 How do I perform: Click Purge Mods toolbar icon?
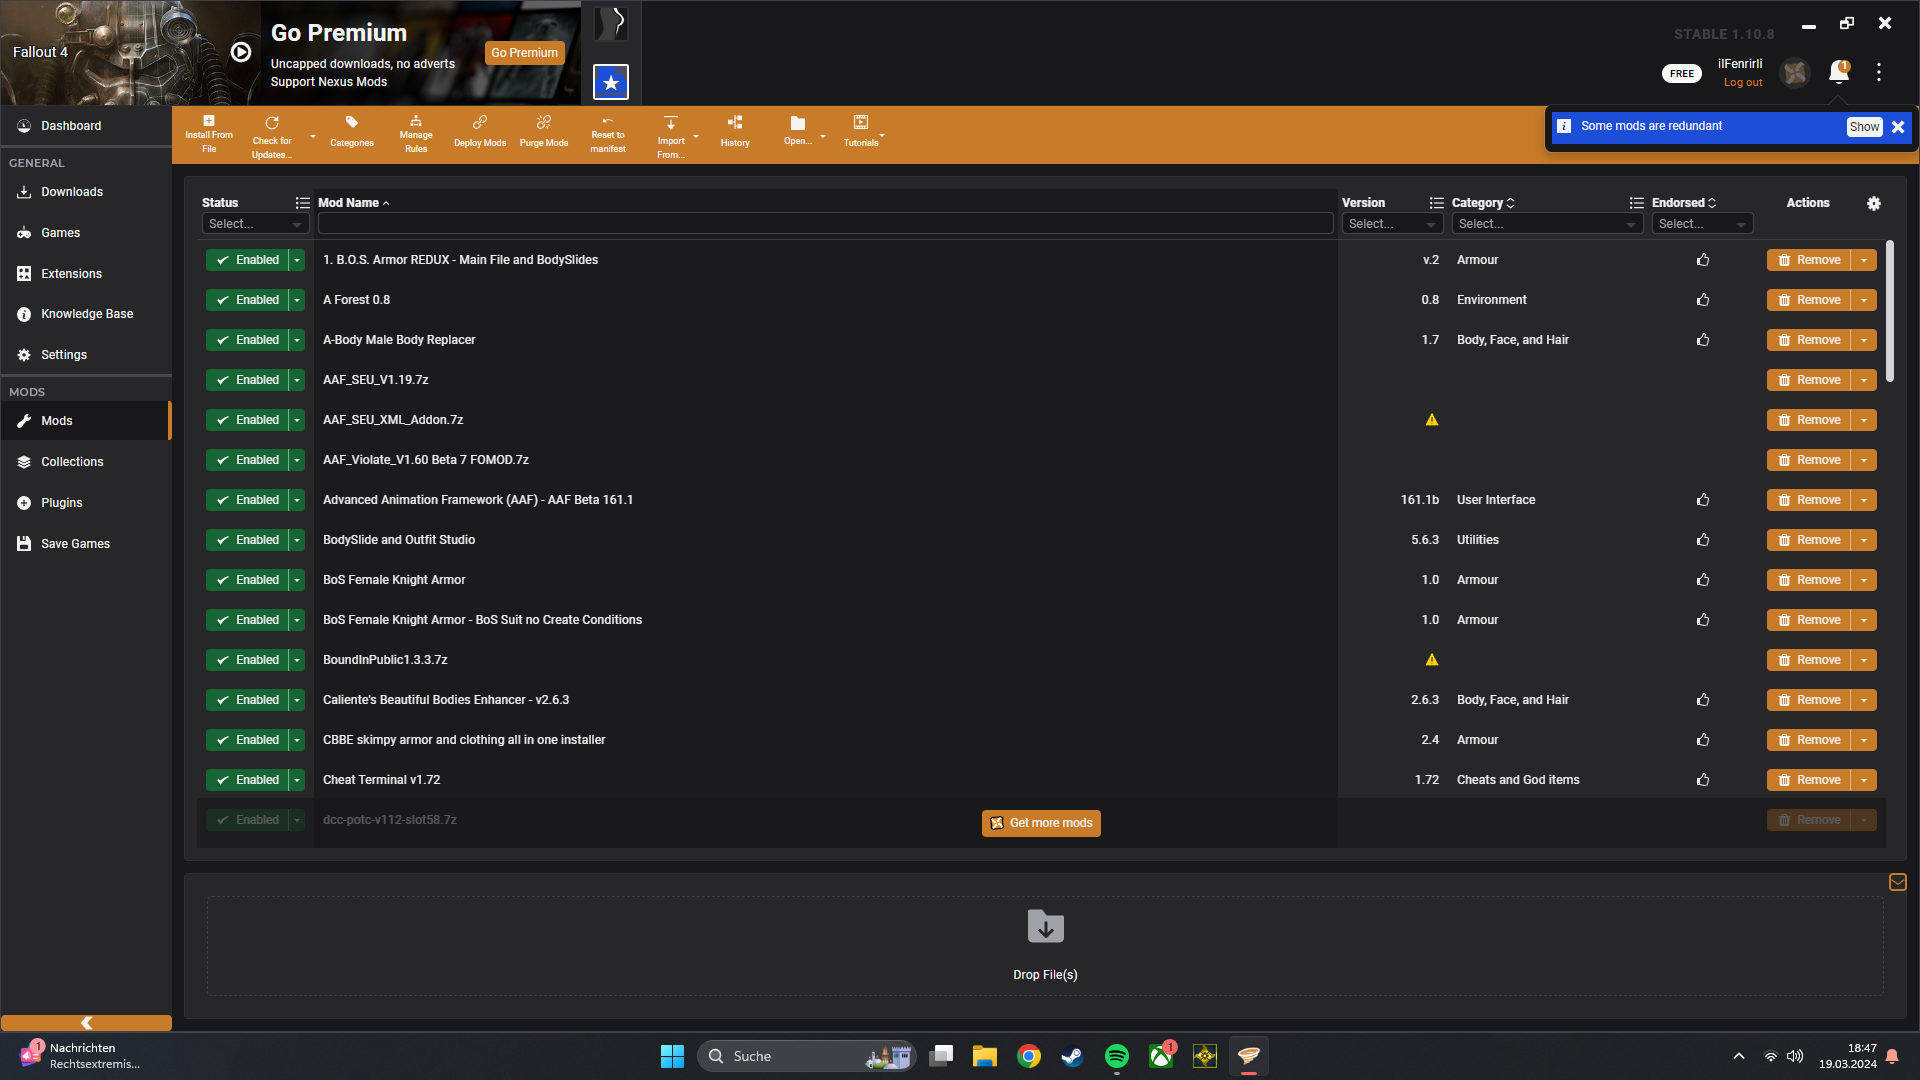[x=544, y=132]
